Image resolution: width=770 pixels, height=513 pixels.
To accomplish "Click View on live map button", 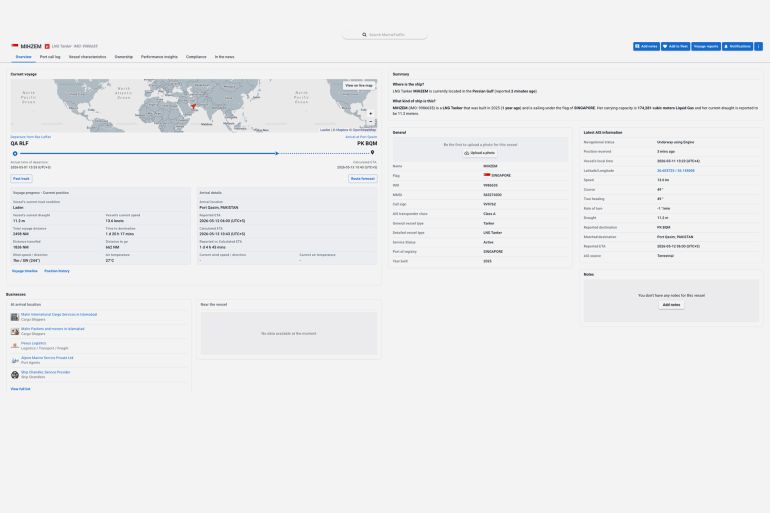I will tap(359, 85).
